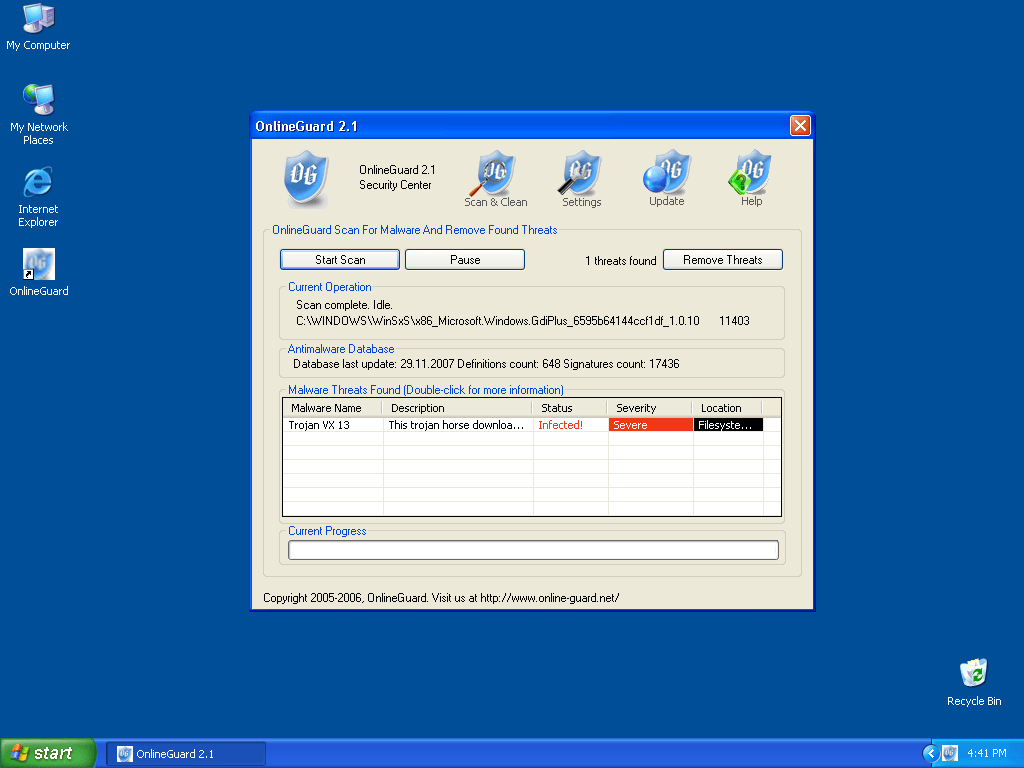
Task: Click the Update globe shield icon
Action: click(x=666, y=172)
